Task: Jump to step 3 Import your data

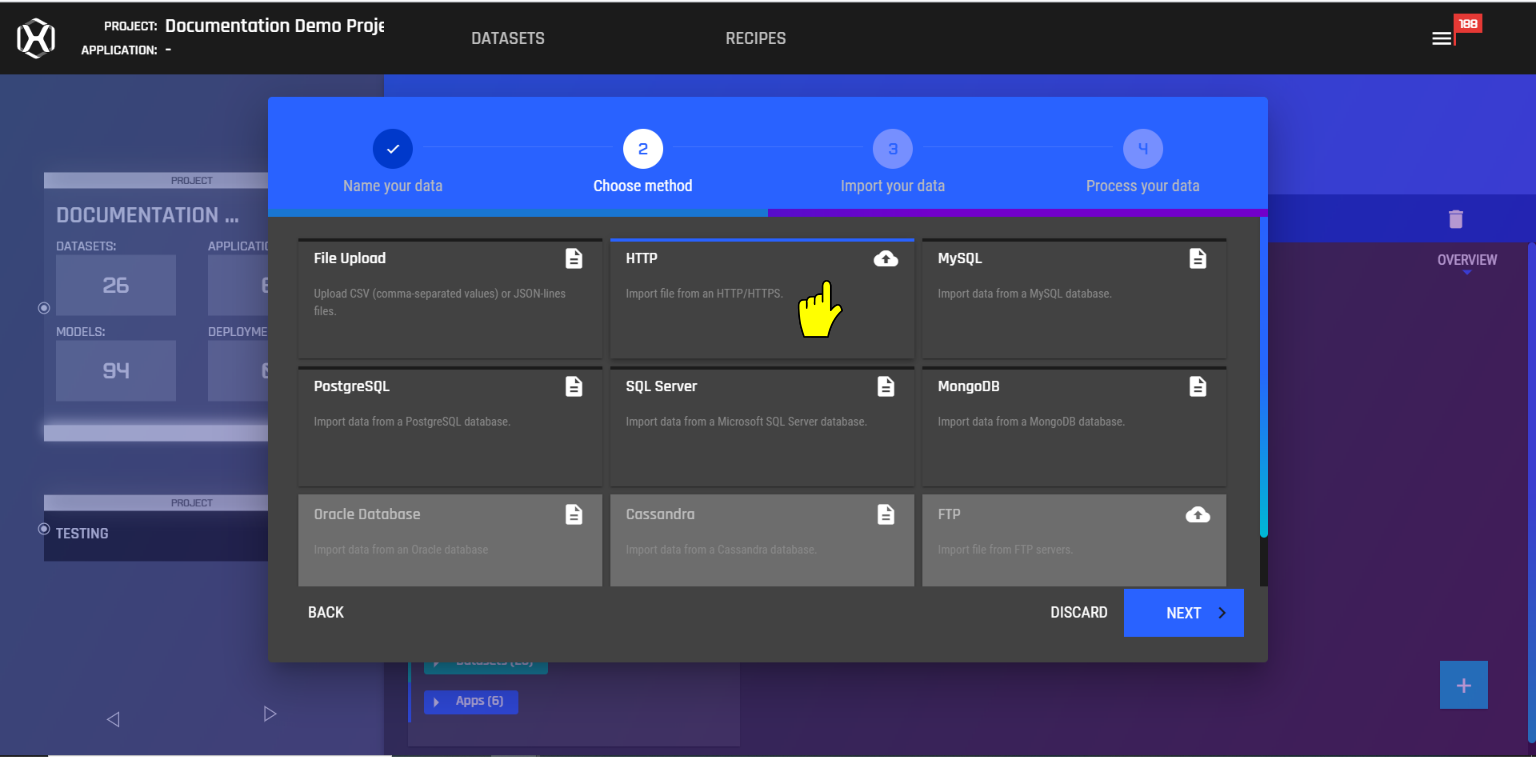Action: click(892, 148)
